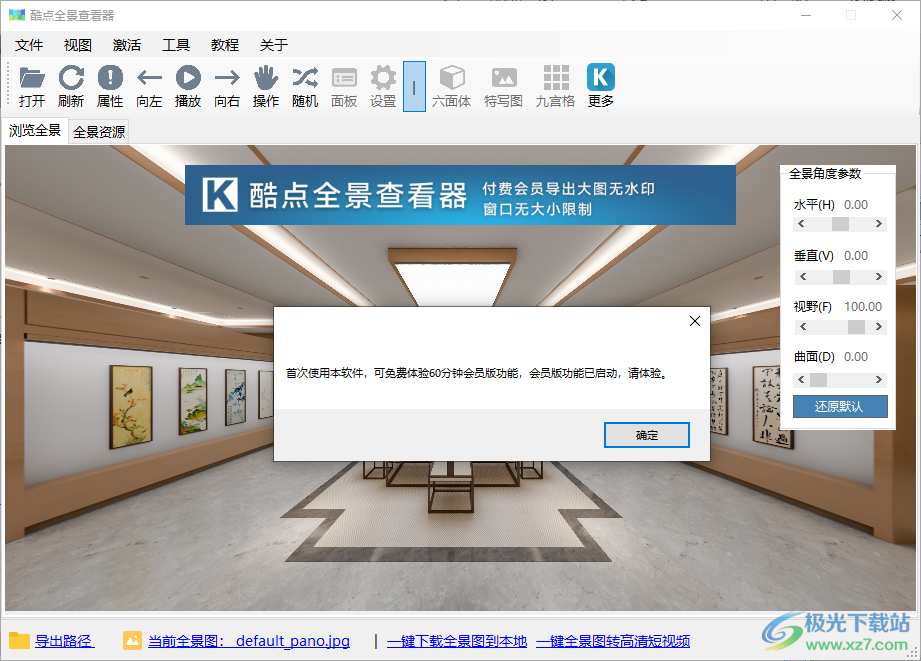Screen dimensions: 921x661
Task: Click the yellow export folder icon
Action: (x=19, y=640)
